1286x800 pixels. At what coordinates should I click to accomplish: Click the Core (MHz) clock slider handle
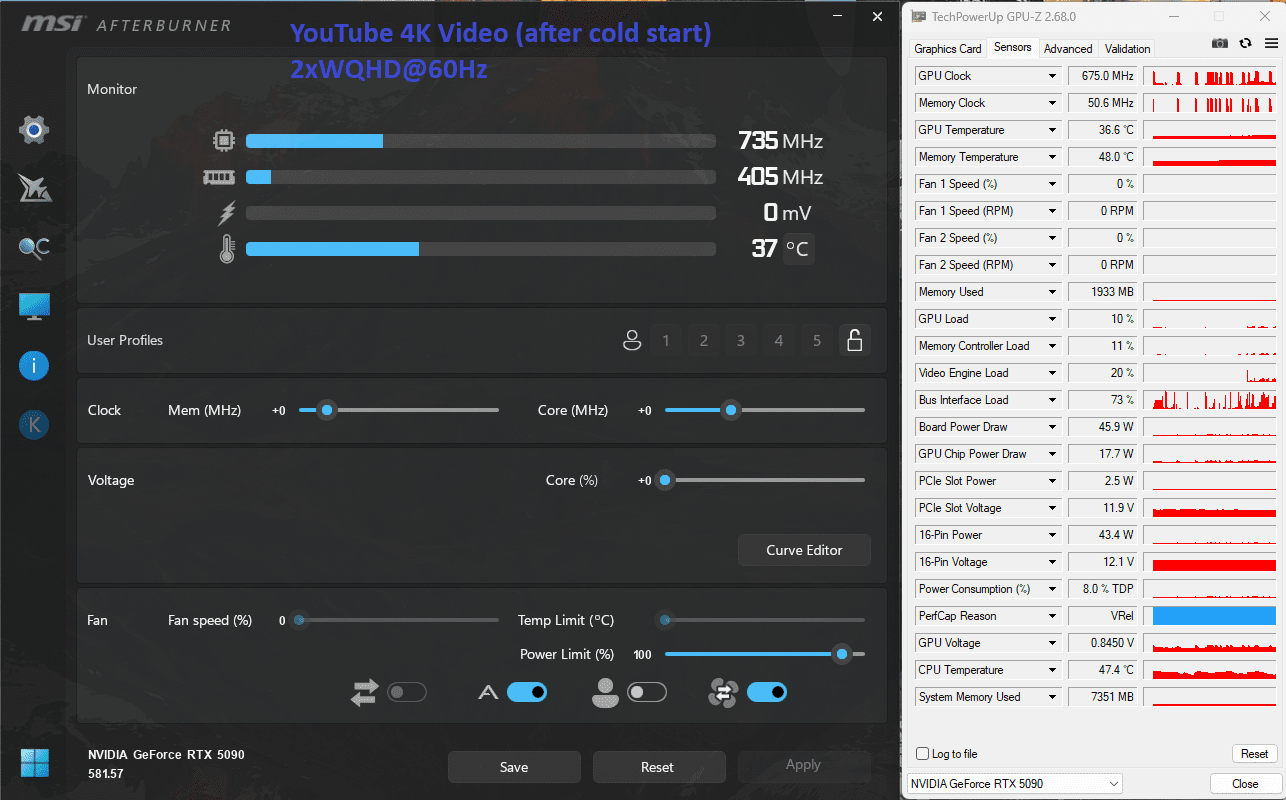[x=731, y=410]
